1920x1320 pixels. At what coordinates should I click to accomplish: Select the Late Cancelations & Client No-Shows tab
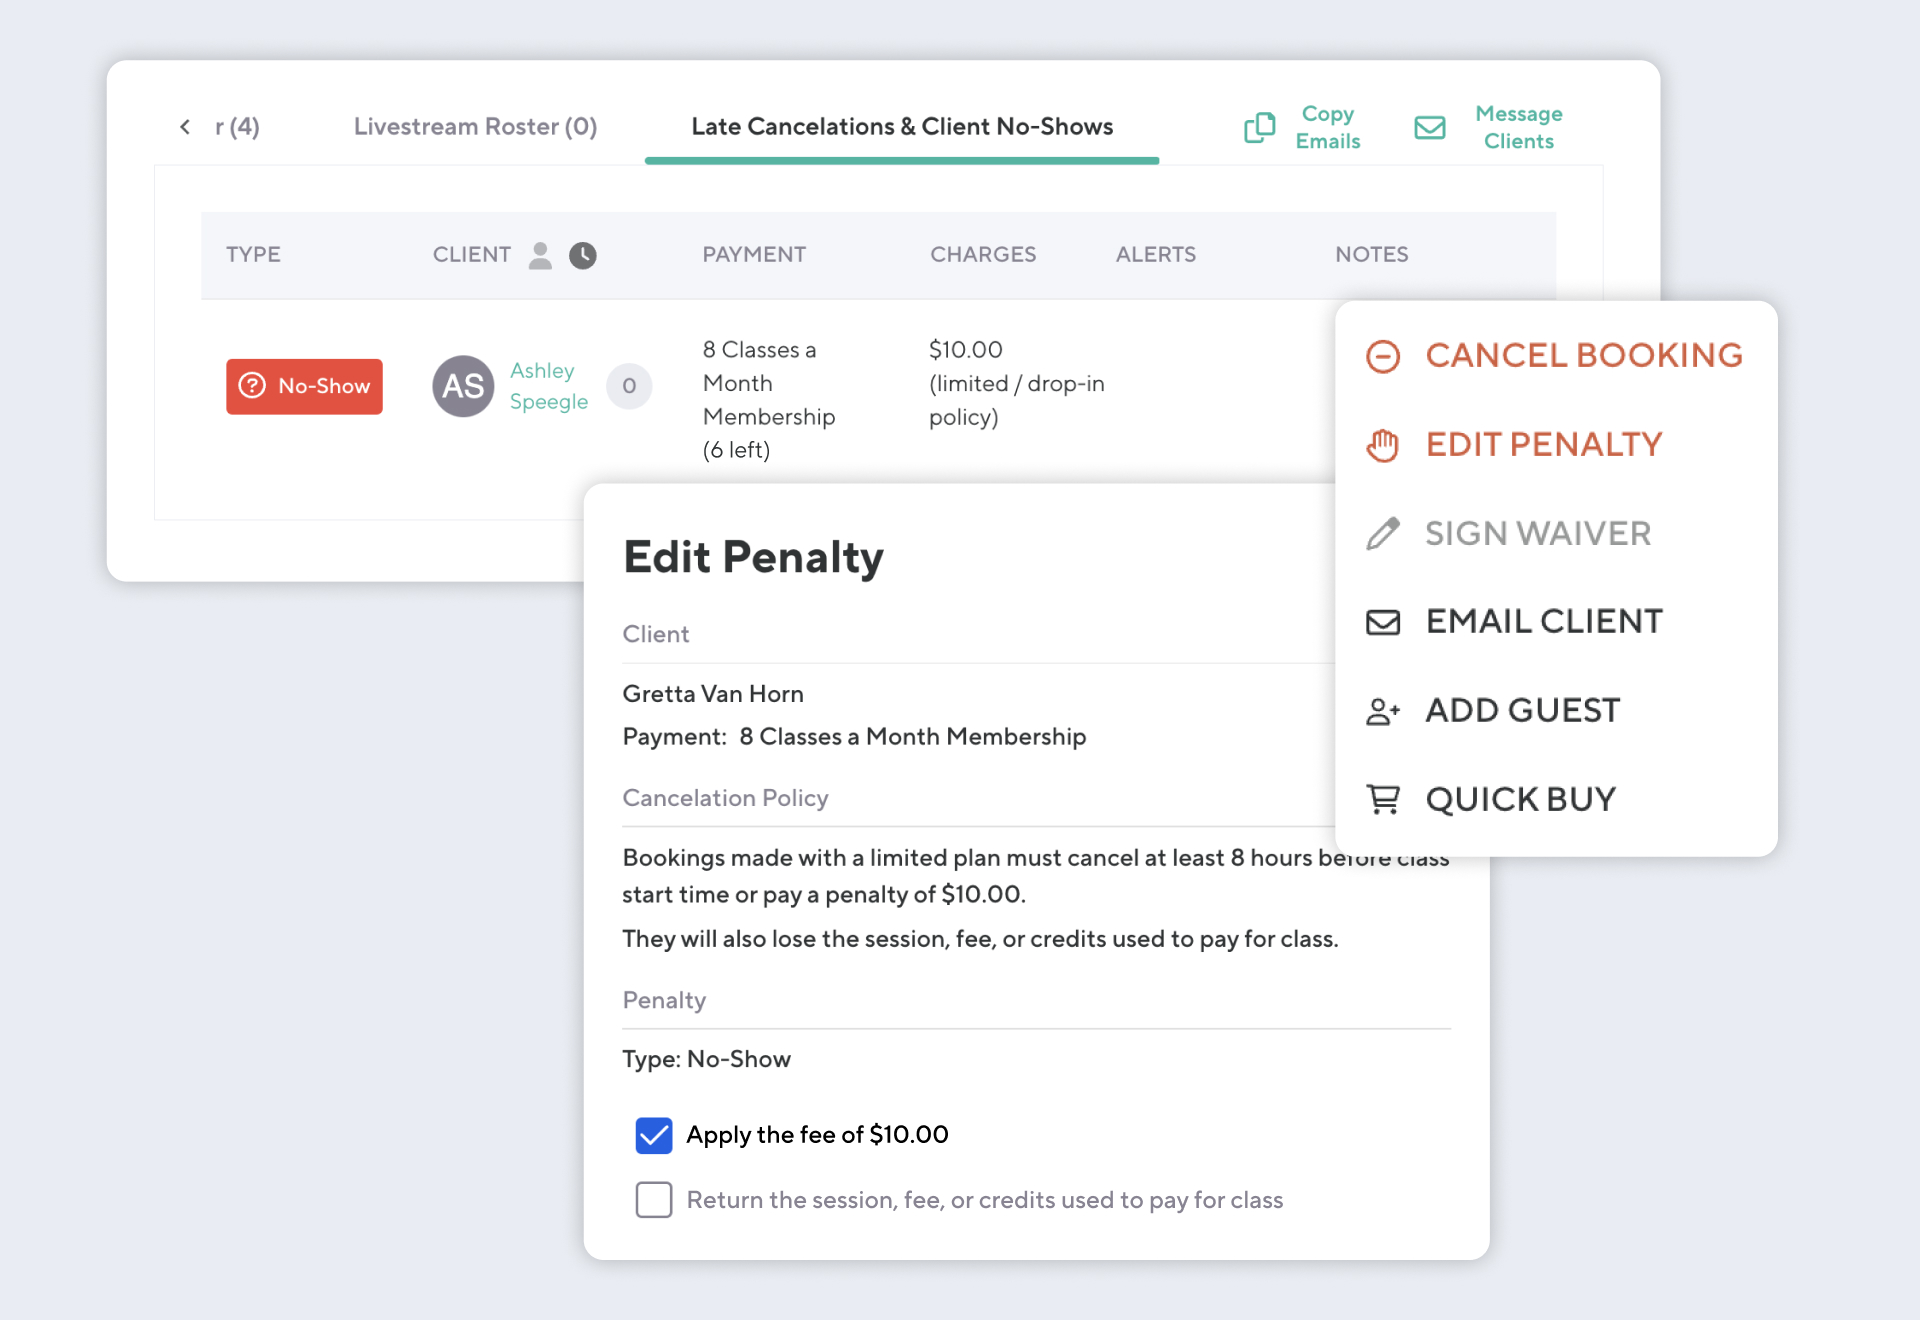click(x=901, y=126)
